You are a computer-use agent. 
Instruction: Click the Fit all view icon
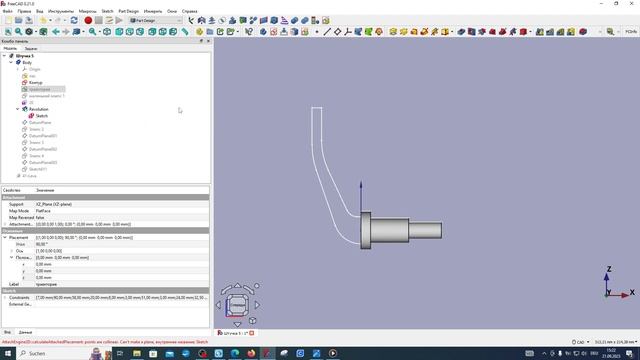(8, 31)
